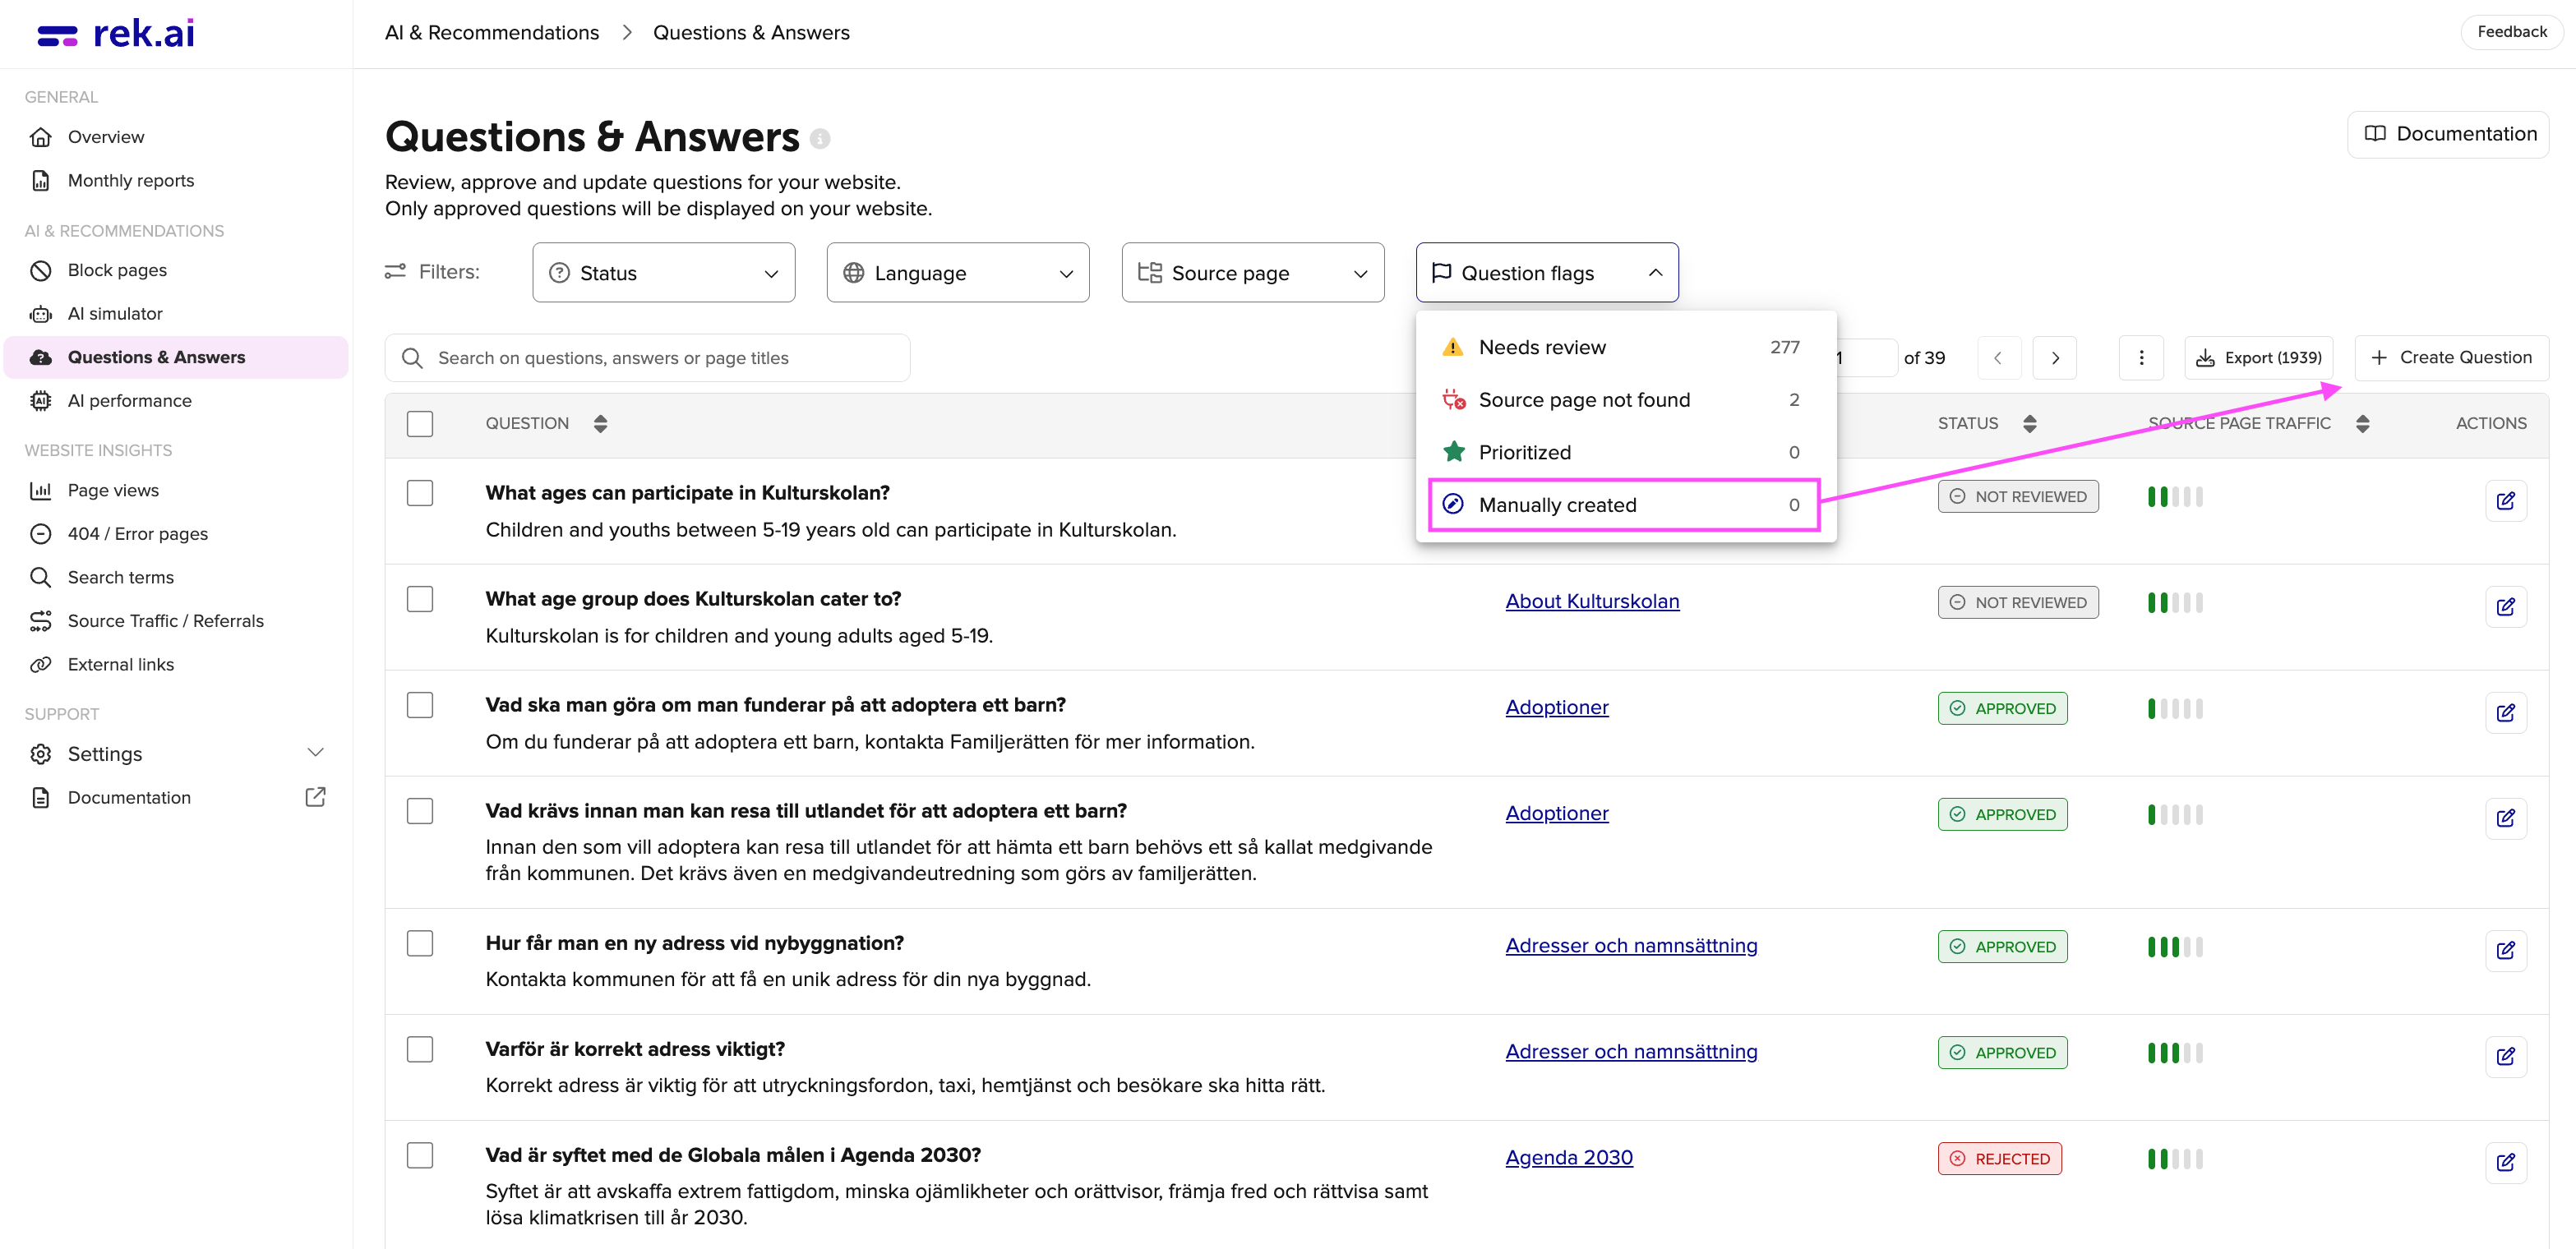Select Block pages in the sidebar

point(117,269)
